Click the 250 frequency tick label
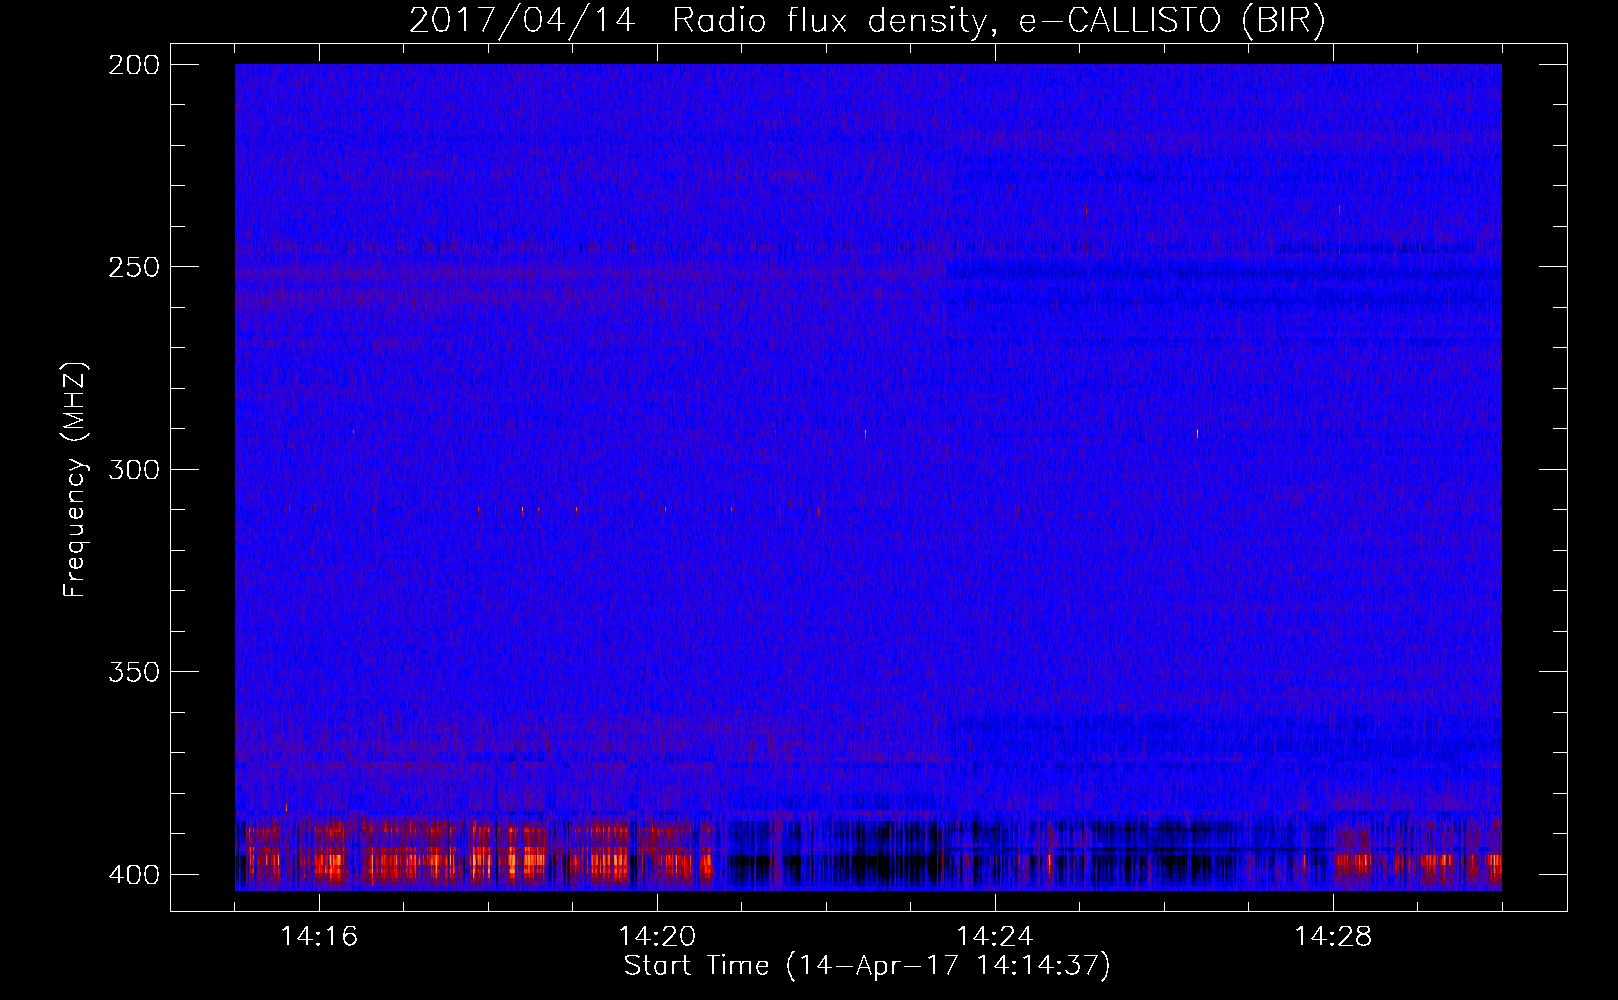 (134, 267)
